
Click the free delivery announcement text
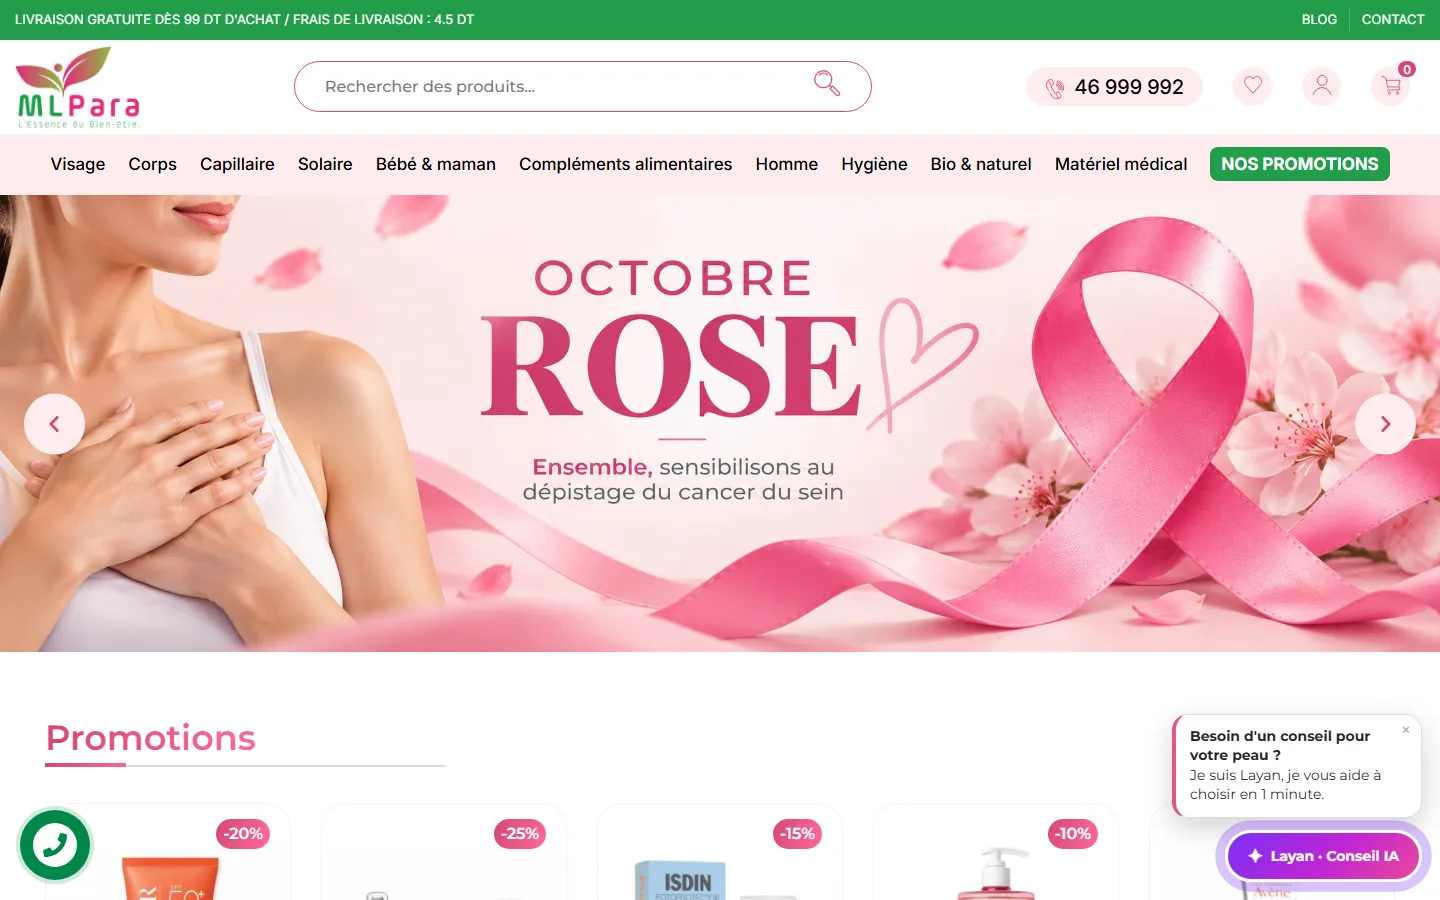244,19
